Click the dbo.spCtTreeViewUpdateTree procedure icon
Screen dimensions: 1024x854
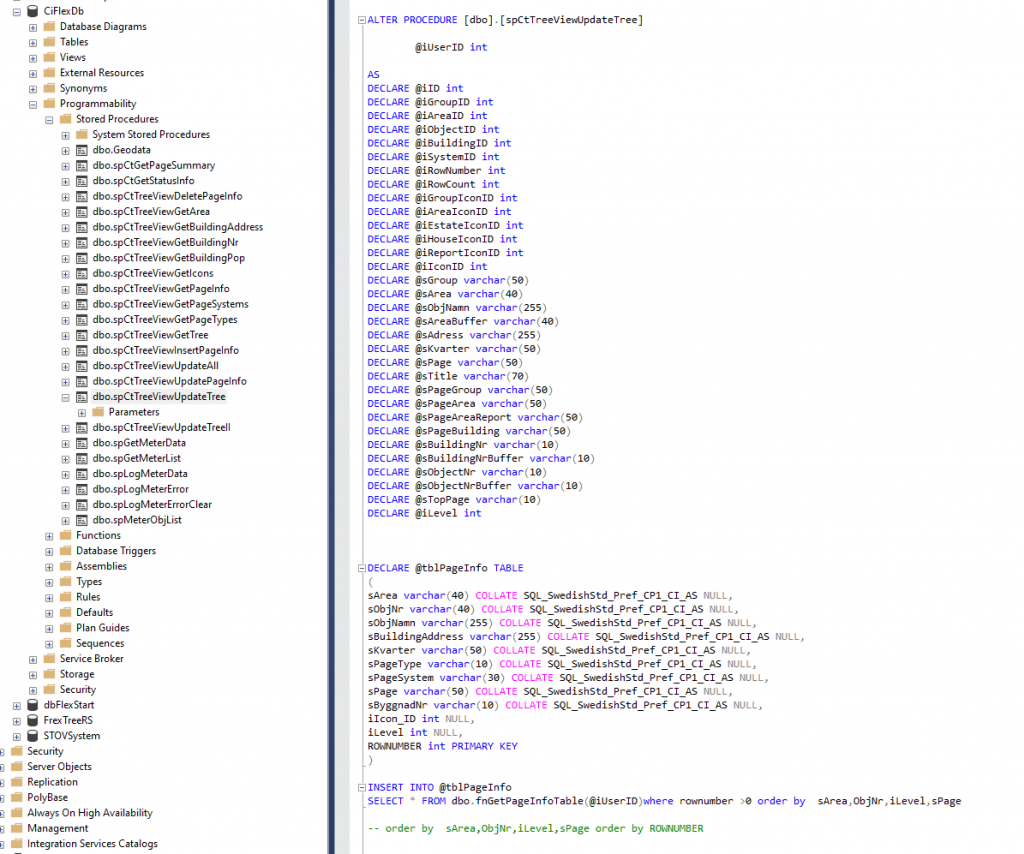coord(82,397)
